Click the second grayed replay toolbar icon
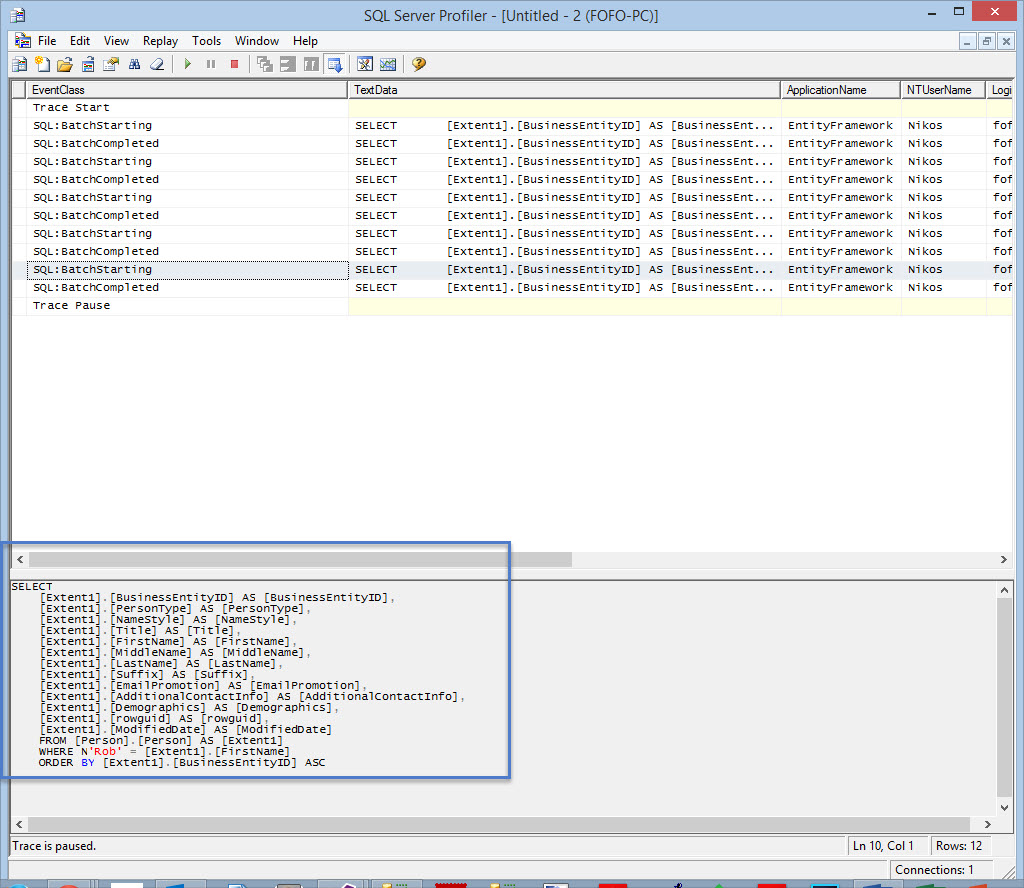Image resolution: width=1024 pixels, height=888 pixels. pyautogui.click(x=287, y=64)
